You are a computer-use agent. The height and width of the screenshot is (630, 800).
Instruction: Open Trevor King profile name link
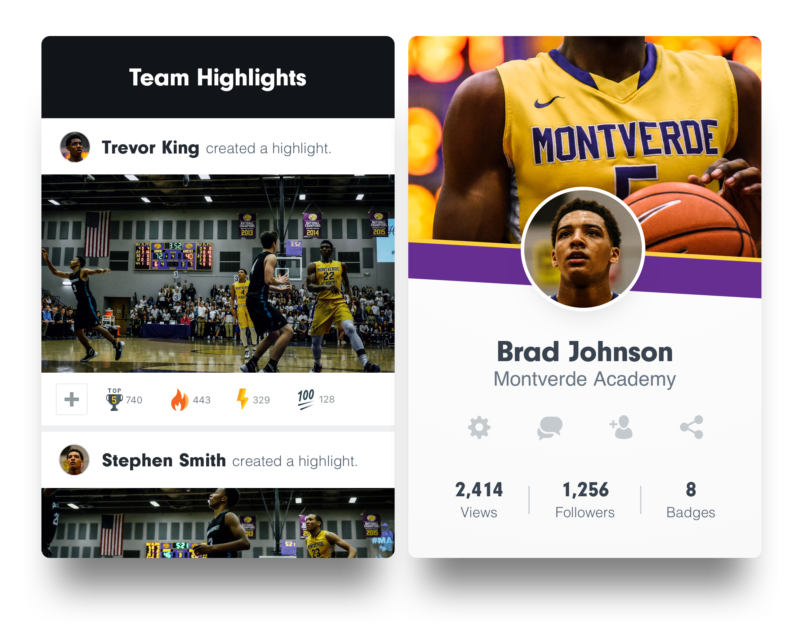coord(151,148)
